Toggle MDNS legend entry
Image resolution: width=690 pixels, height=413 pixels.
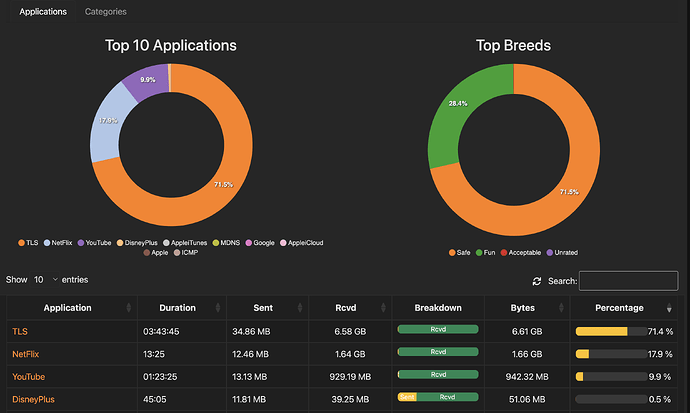point(227,243)
